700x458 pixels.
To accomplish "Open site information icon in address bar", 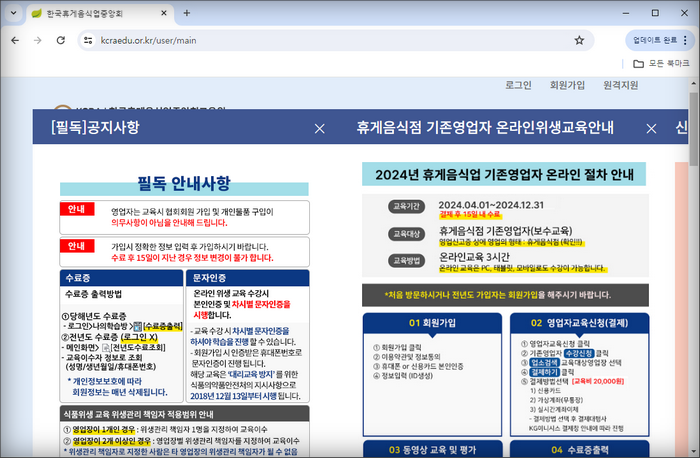I will (x=88, y=40).
